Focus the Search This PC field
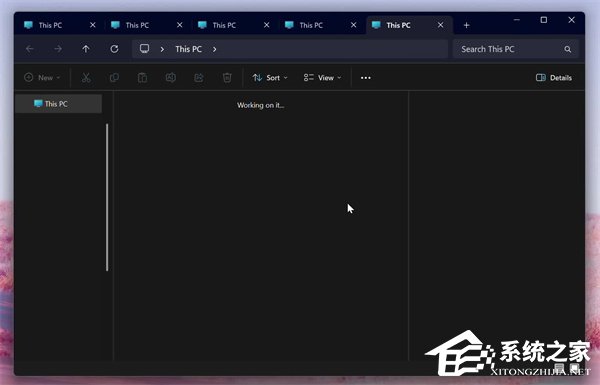600x385 pixels. tap(515, 49)
